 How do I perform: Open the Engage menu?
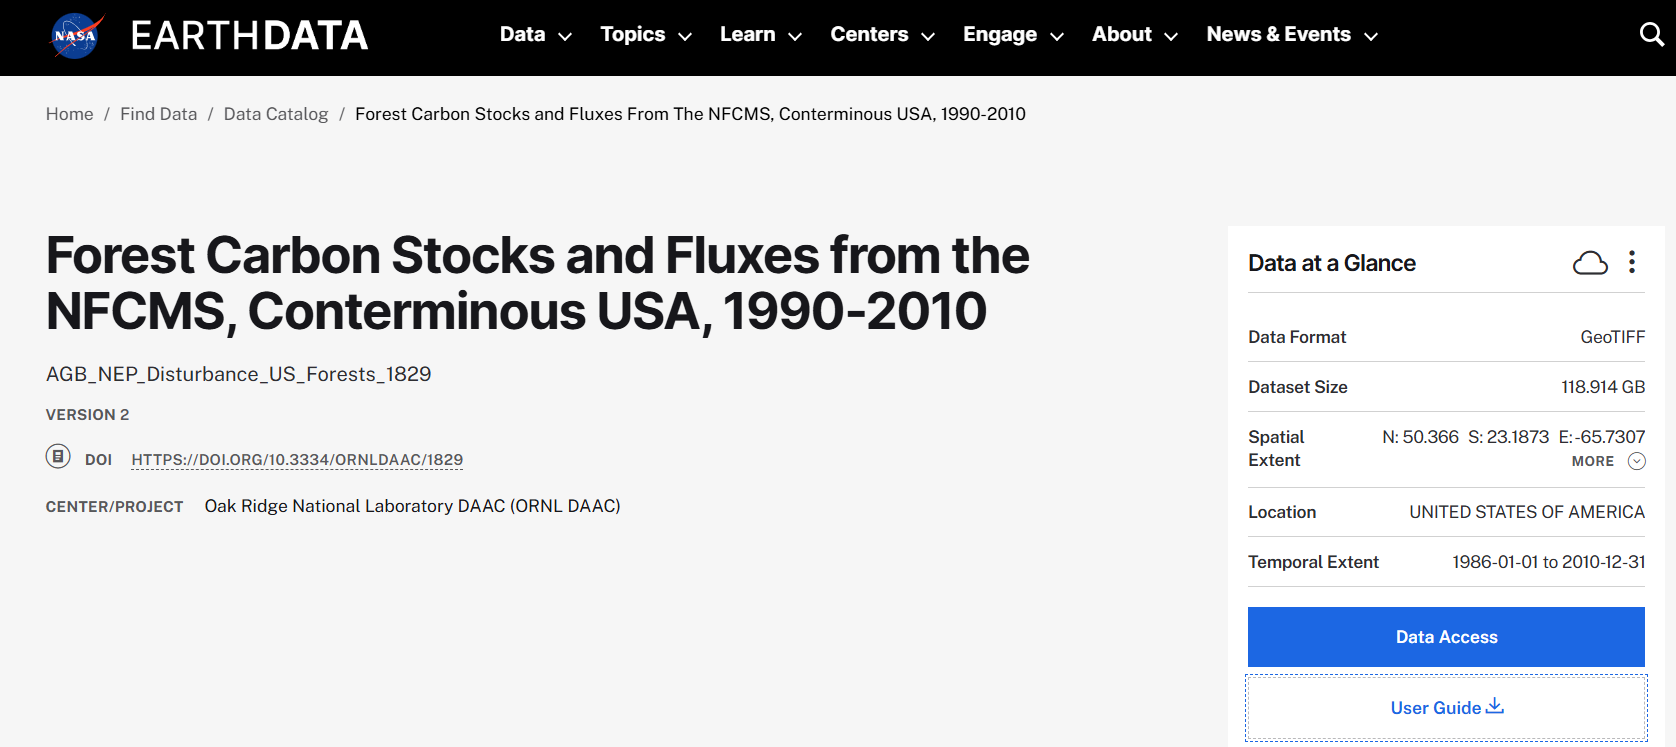click(1013, 35)
